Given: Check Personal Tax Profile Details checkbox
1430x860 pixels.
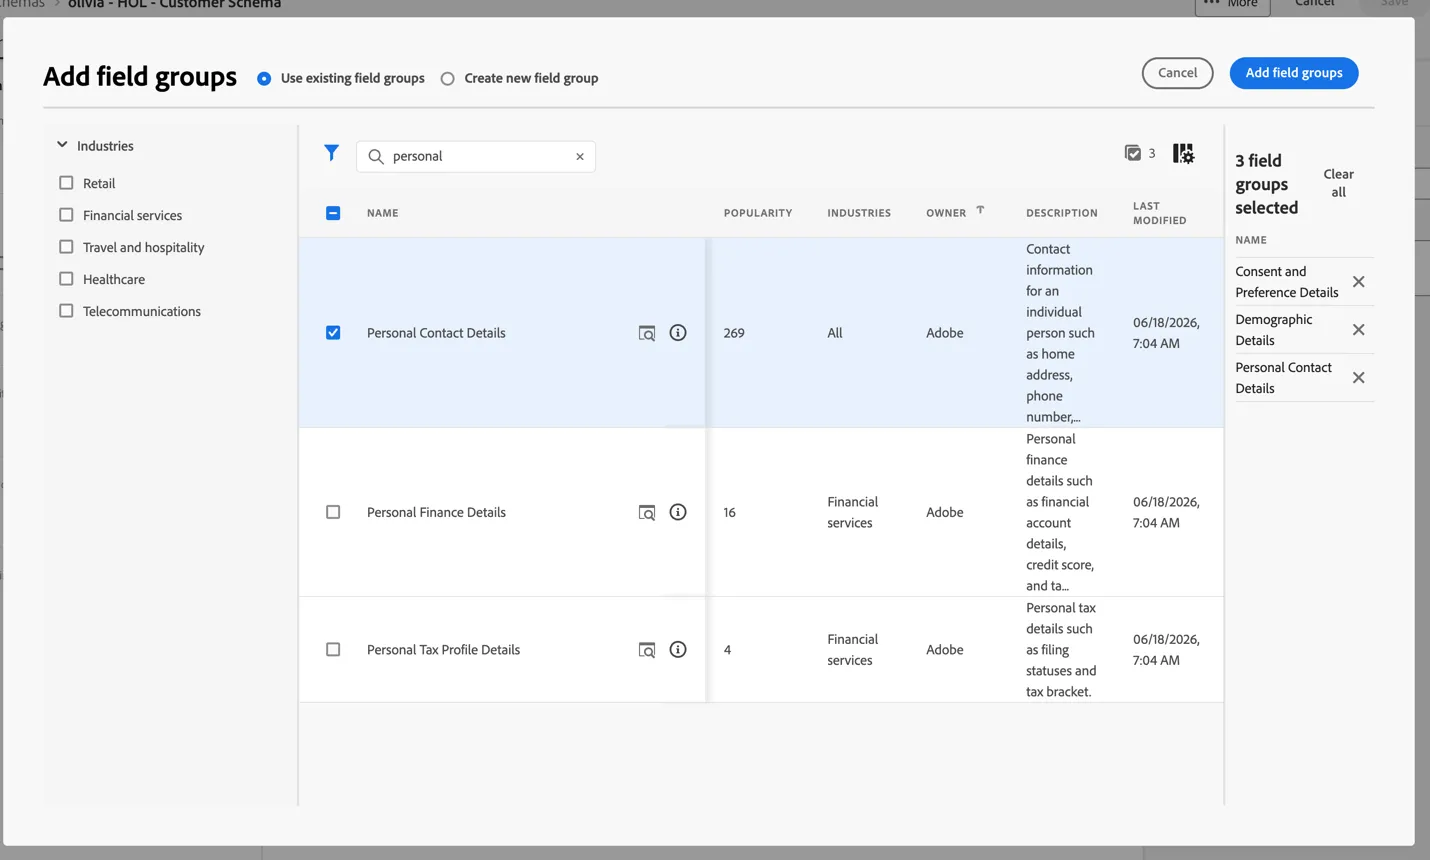Looking at the screenshot, I should 333,650.
